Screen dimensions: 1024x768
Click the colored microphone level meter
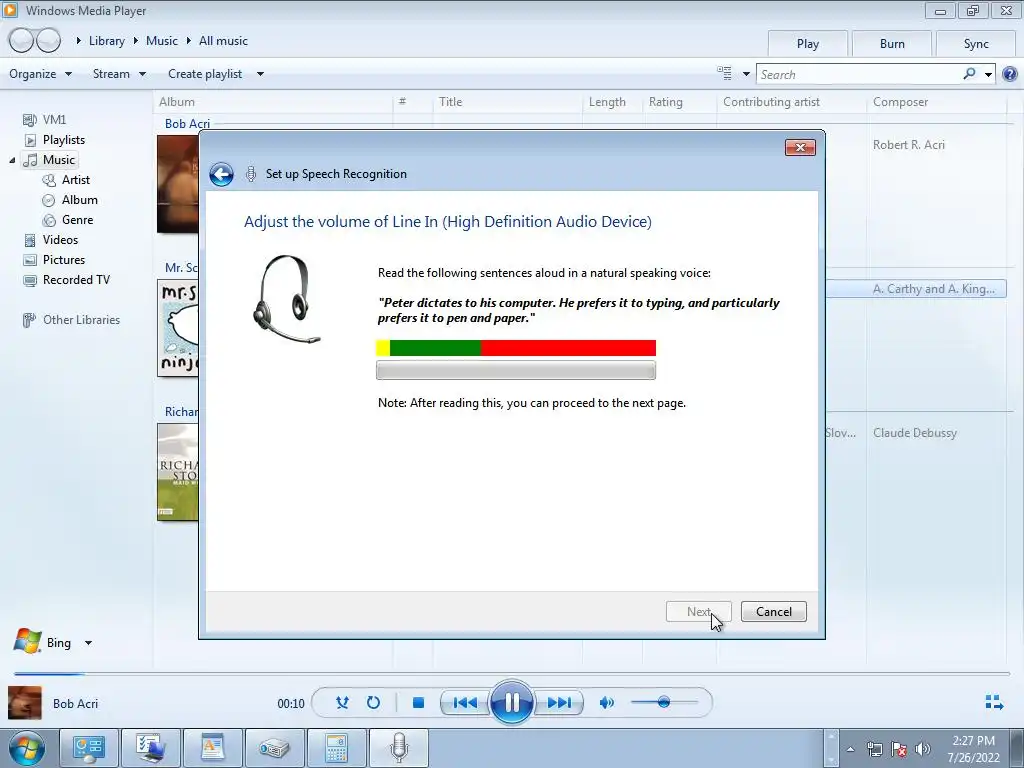516,348
